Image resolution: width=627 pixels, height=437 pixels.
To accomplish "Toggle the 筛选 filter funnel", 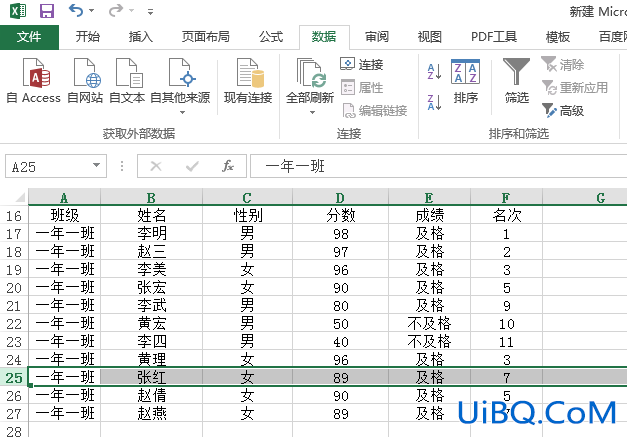I will 516,81.
